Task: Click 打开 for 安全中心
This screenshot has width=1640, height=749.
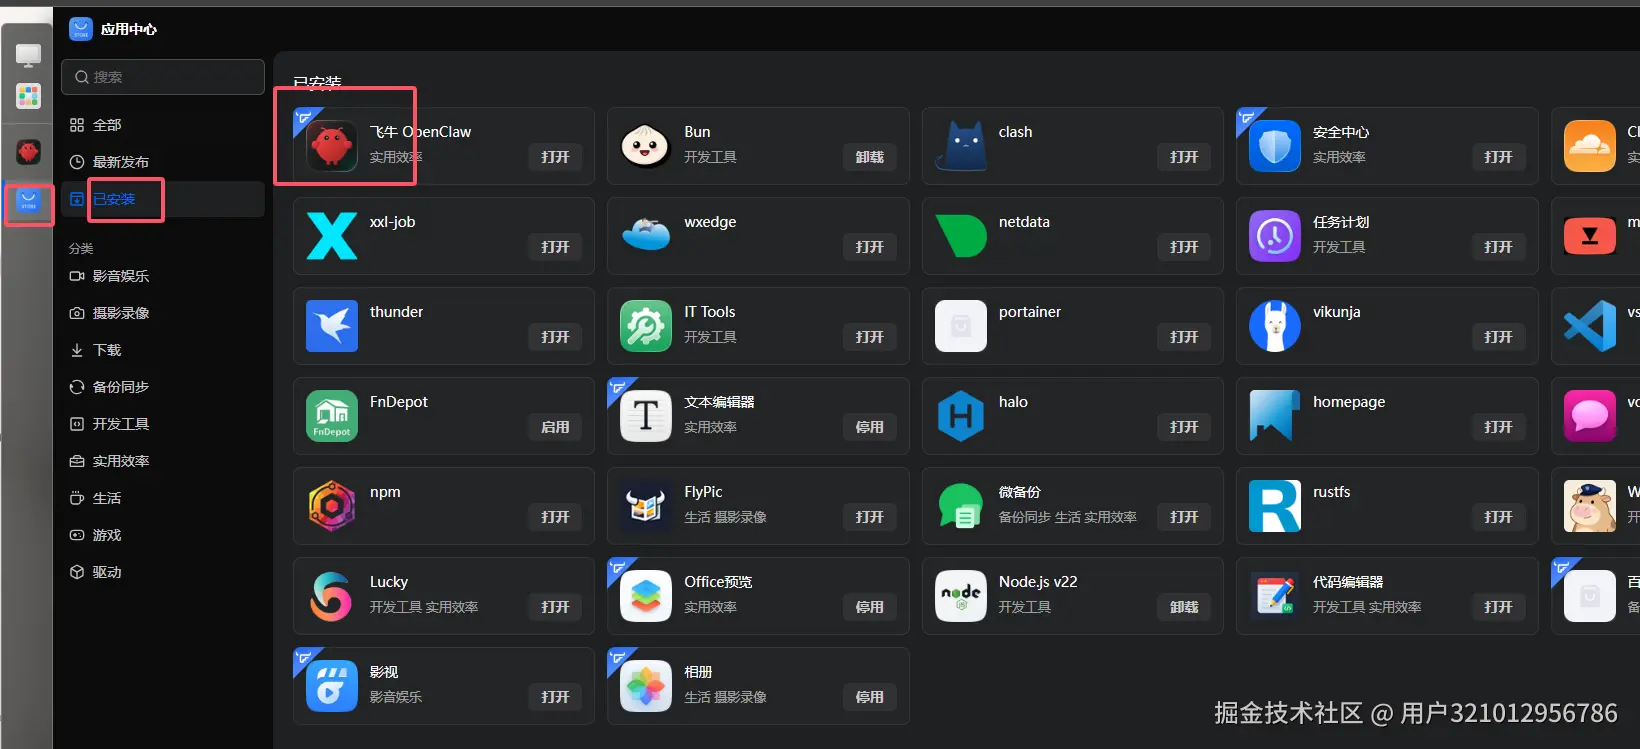Action: click(x=1498, y=157)
